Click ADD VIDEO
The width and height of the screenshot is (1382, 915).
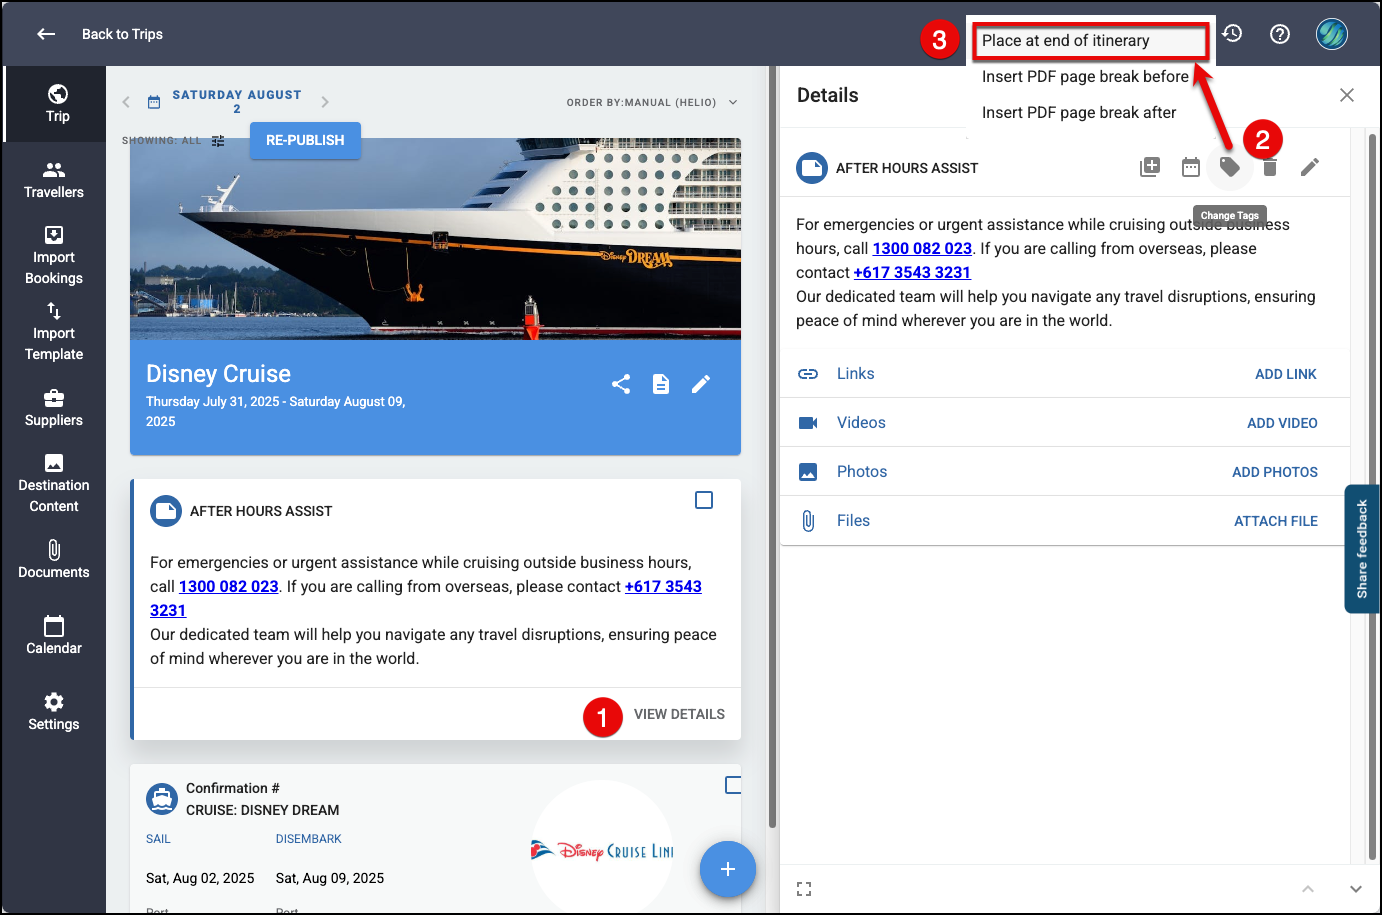pyautogui.click(x=1282, y=423)
